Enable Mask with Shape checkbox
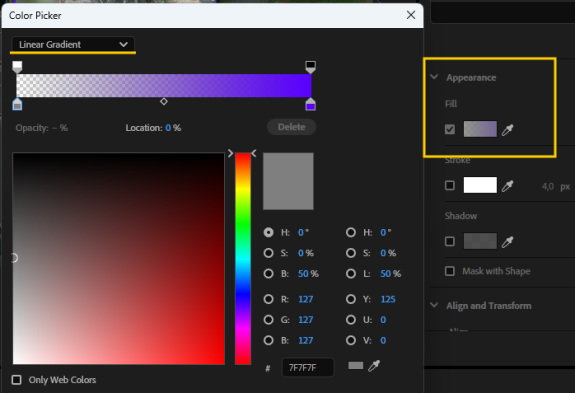This screenshot has height=393, width=575. [450, 271]
